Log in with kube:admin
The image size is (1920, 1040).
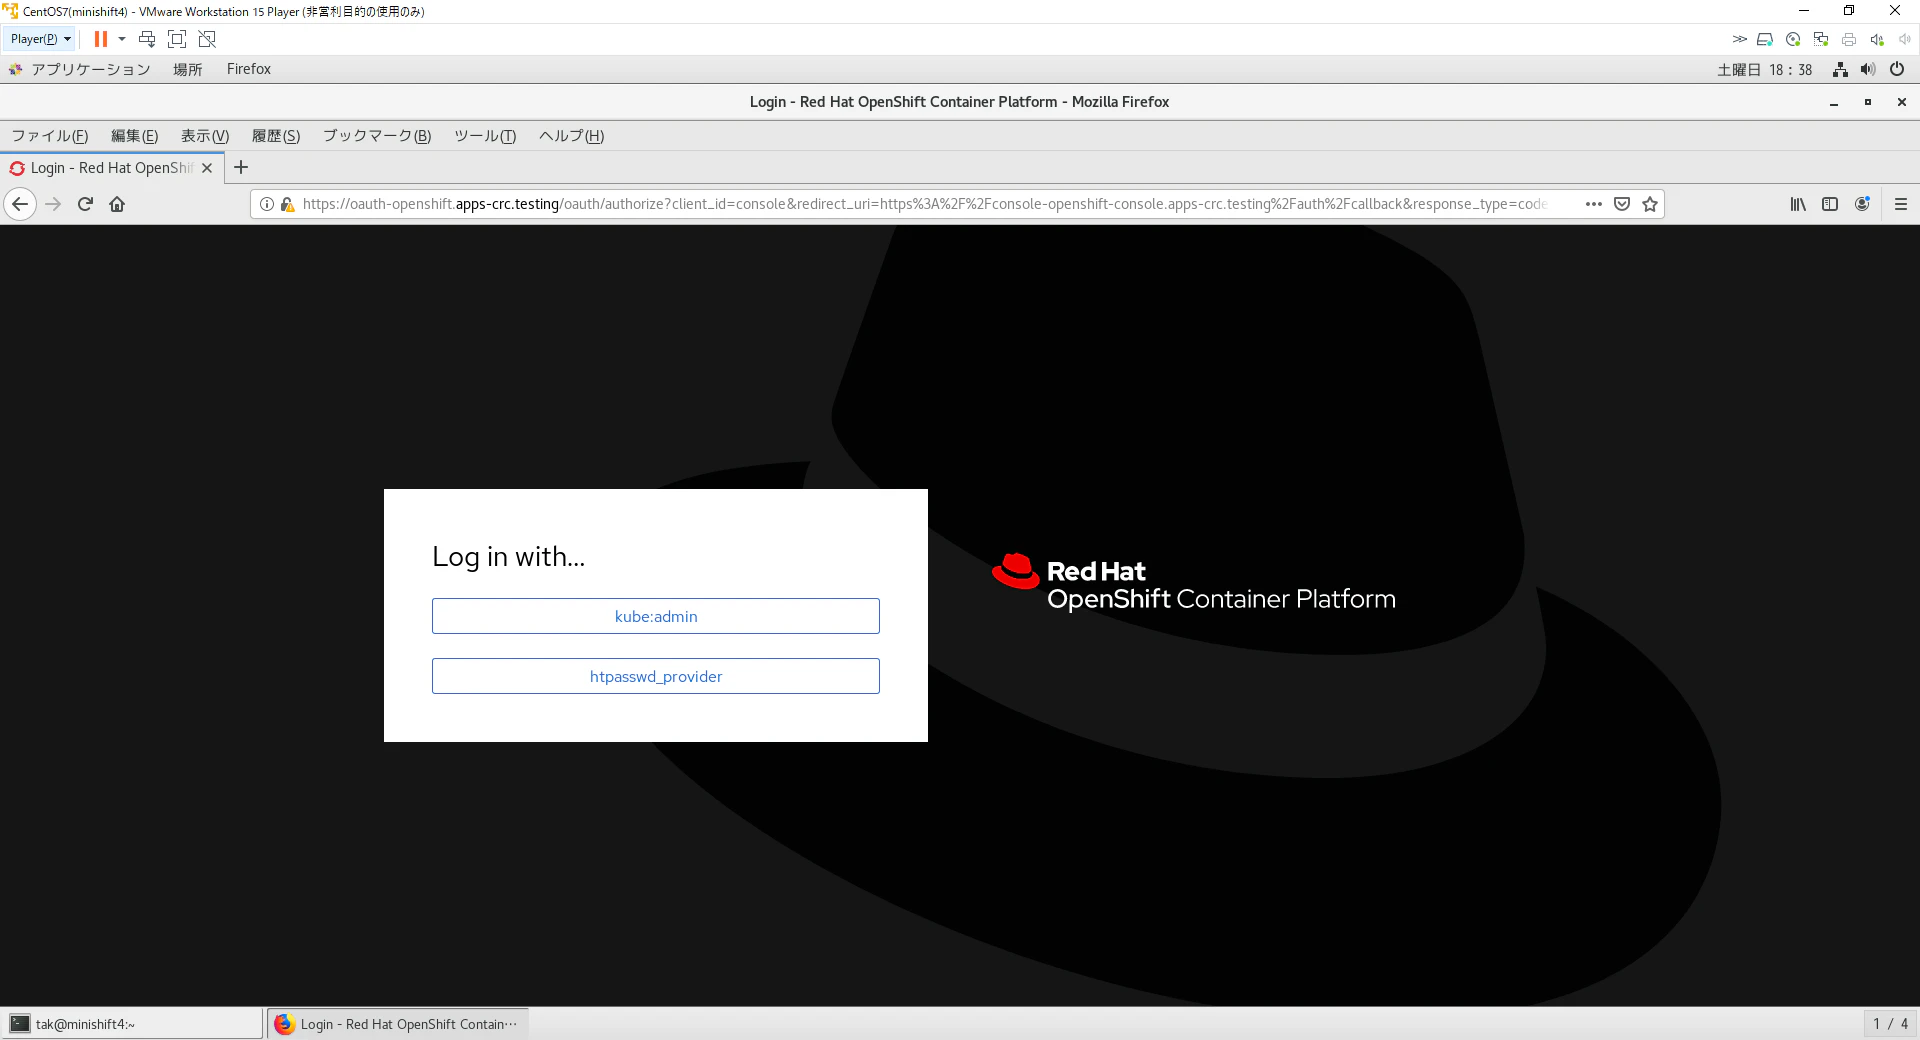pyautogui.click(x=656, y=616)
